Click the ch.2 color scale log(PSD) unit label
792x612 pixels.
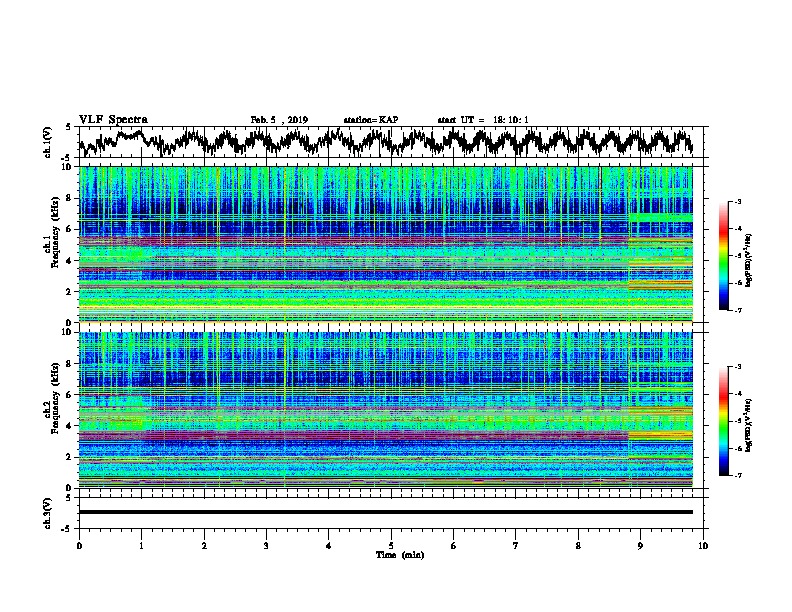(749, 425)
